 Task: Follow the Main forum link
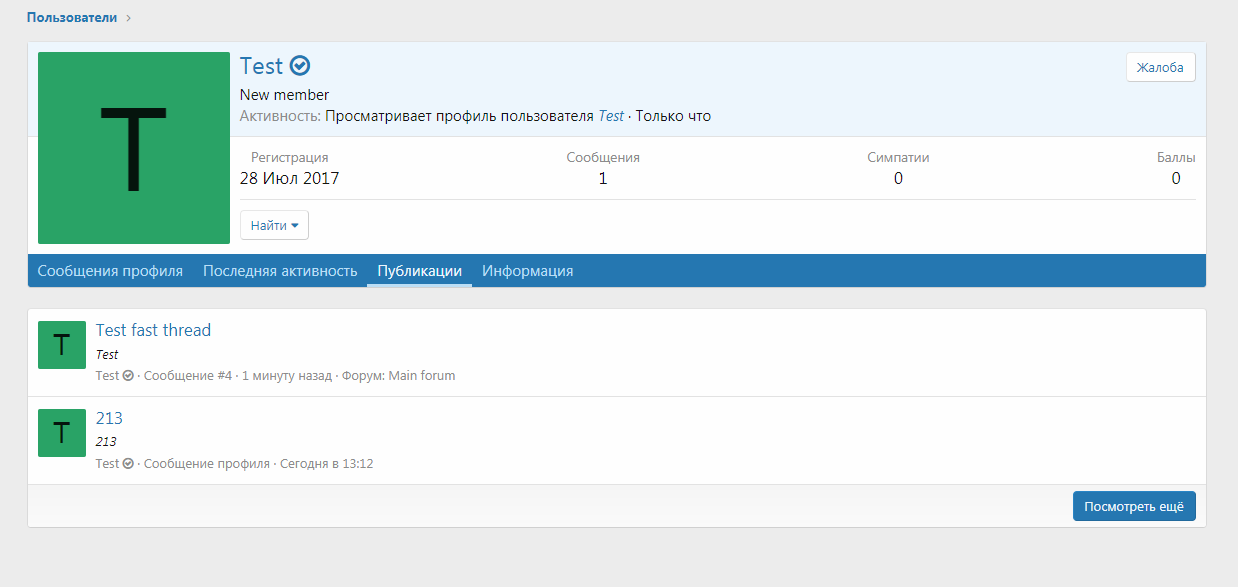coord(424,375)
